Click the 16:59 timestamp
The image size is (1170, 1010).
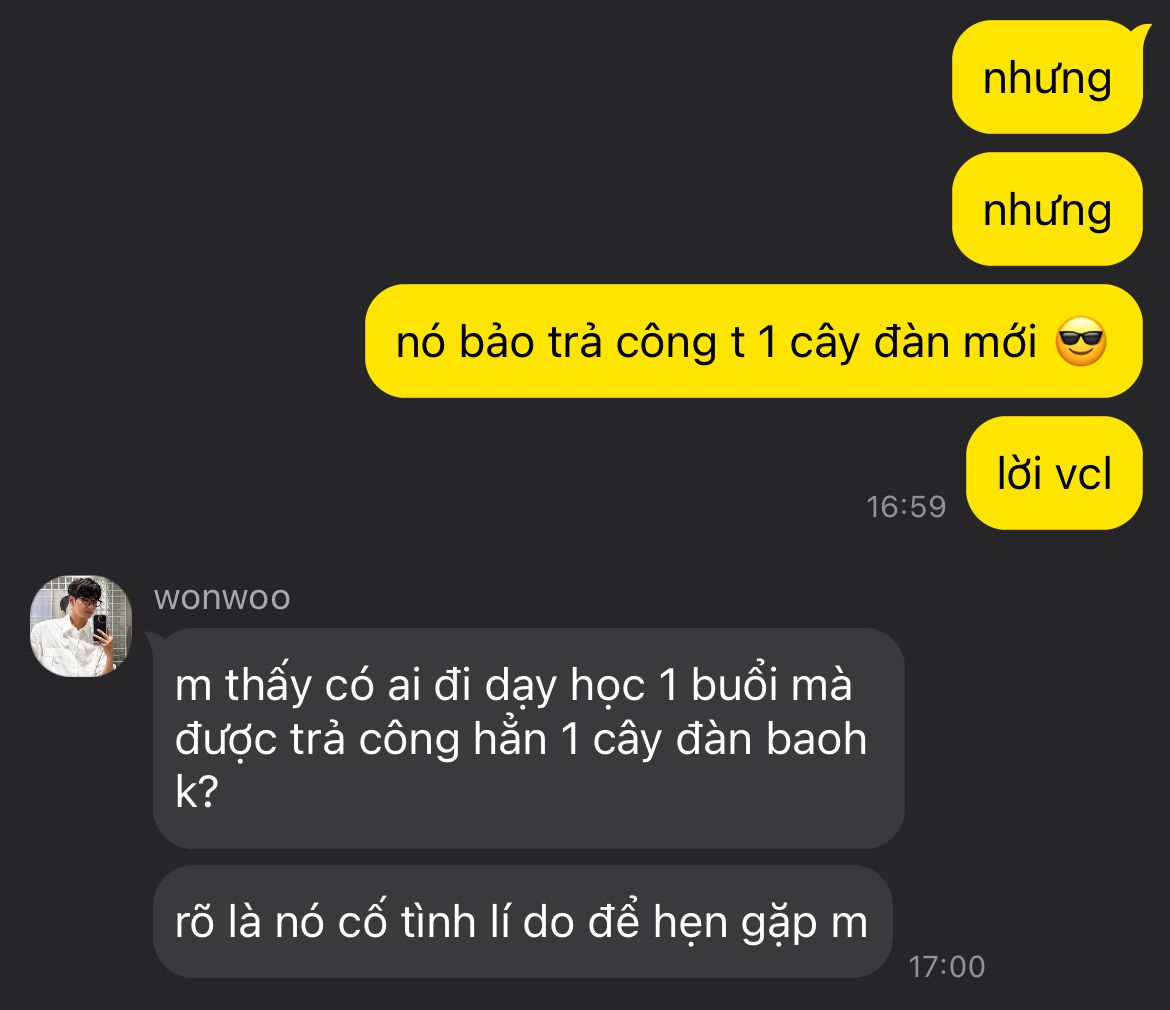906,506
